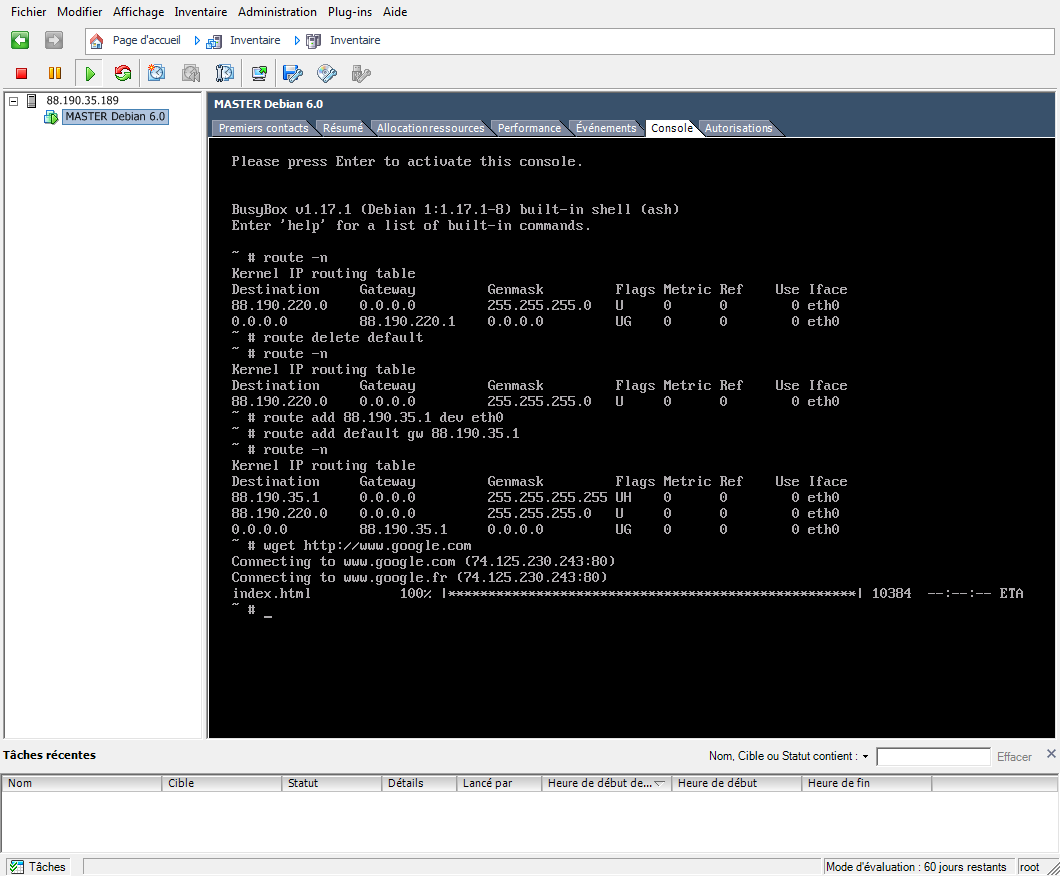Switch to the Résumé tab
1060x876 pixels.
pyautogui.click(x=343, y=128)
